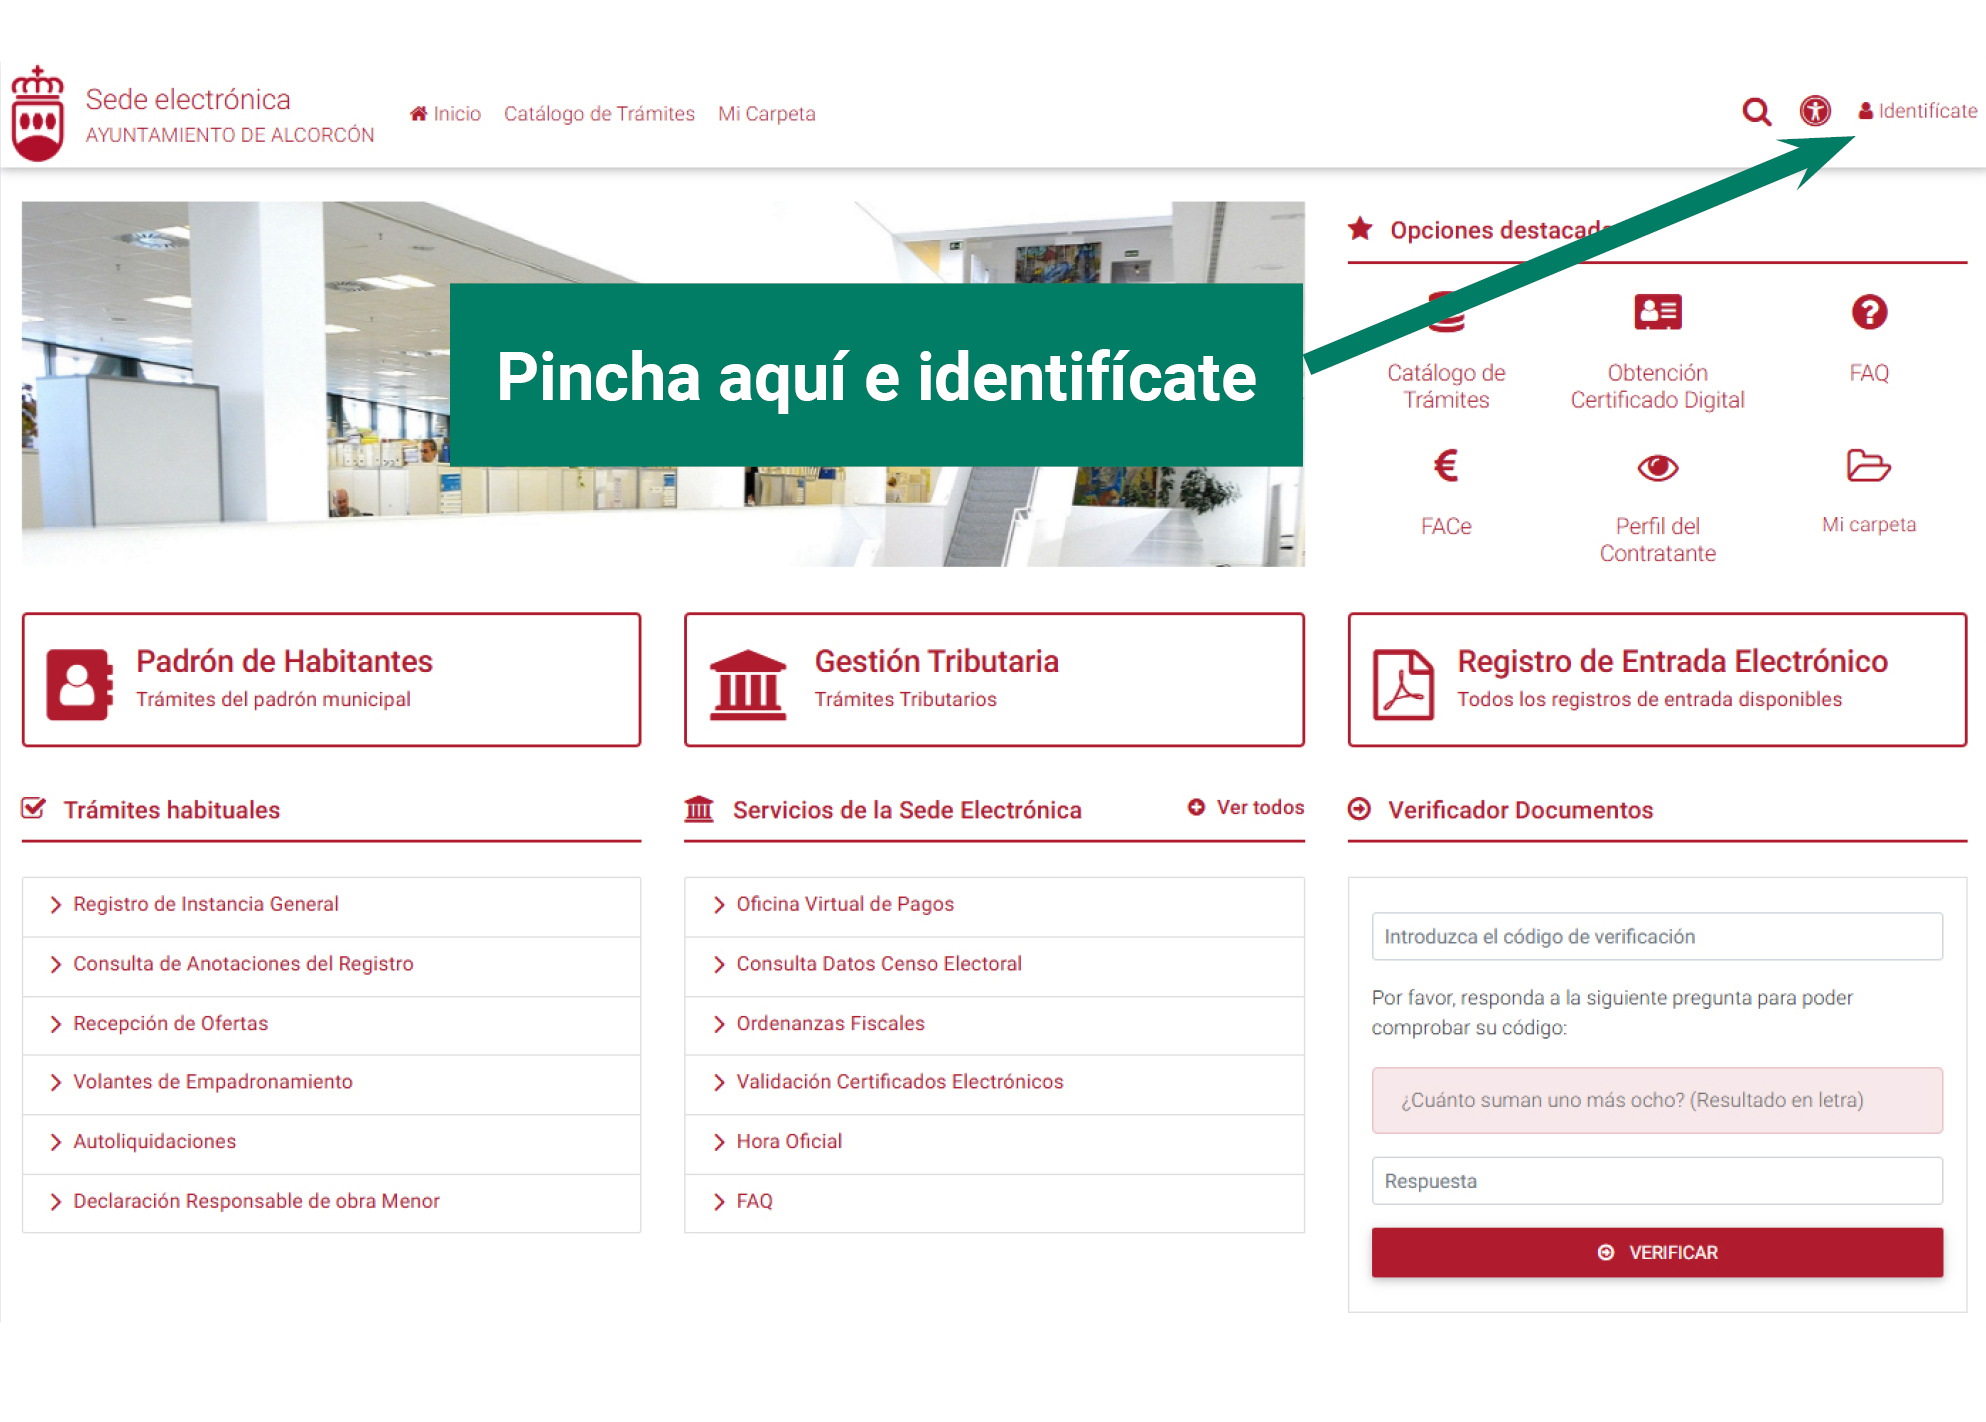Expand Volantes de Empadronamiento item
Screen dimensions: 1986x1422
pos(212,1082)
